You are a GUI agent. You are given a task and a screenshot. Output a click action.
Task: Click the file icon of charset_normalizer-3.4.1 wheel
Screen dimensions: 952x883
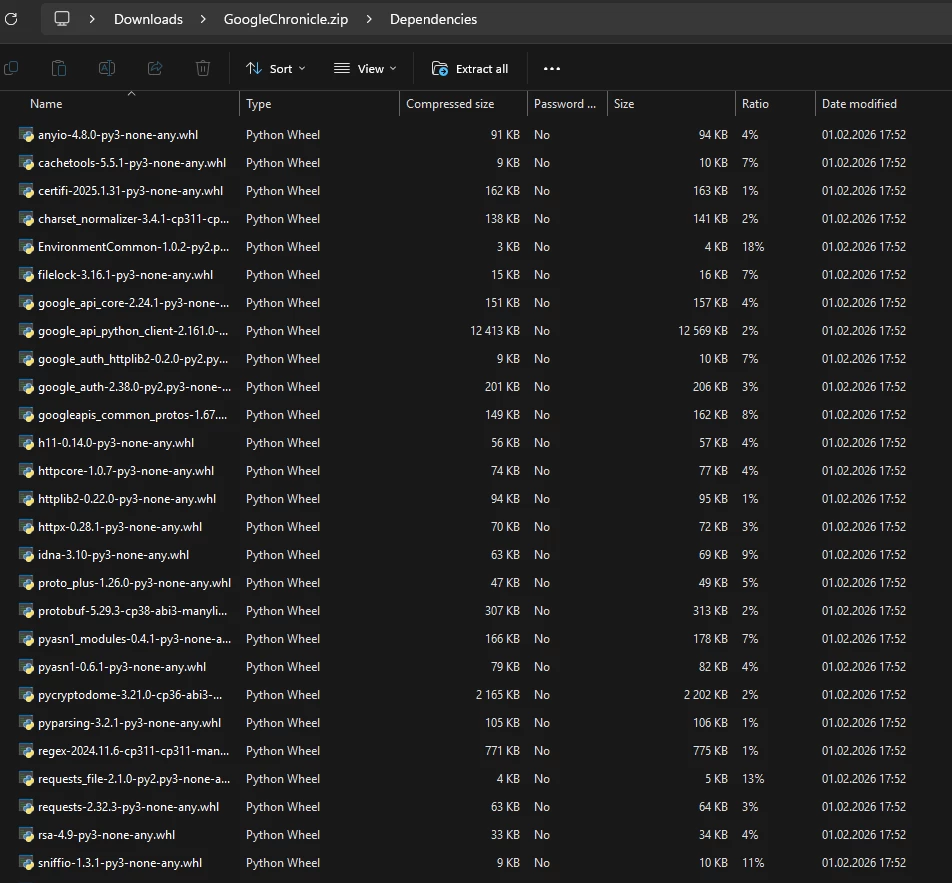26,219
